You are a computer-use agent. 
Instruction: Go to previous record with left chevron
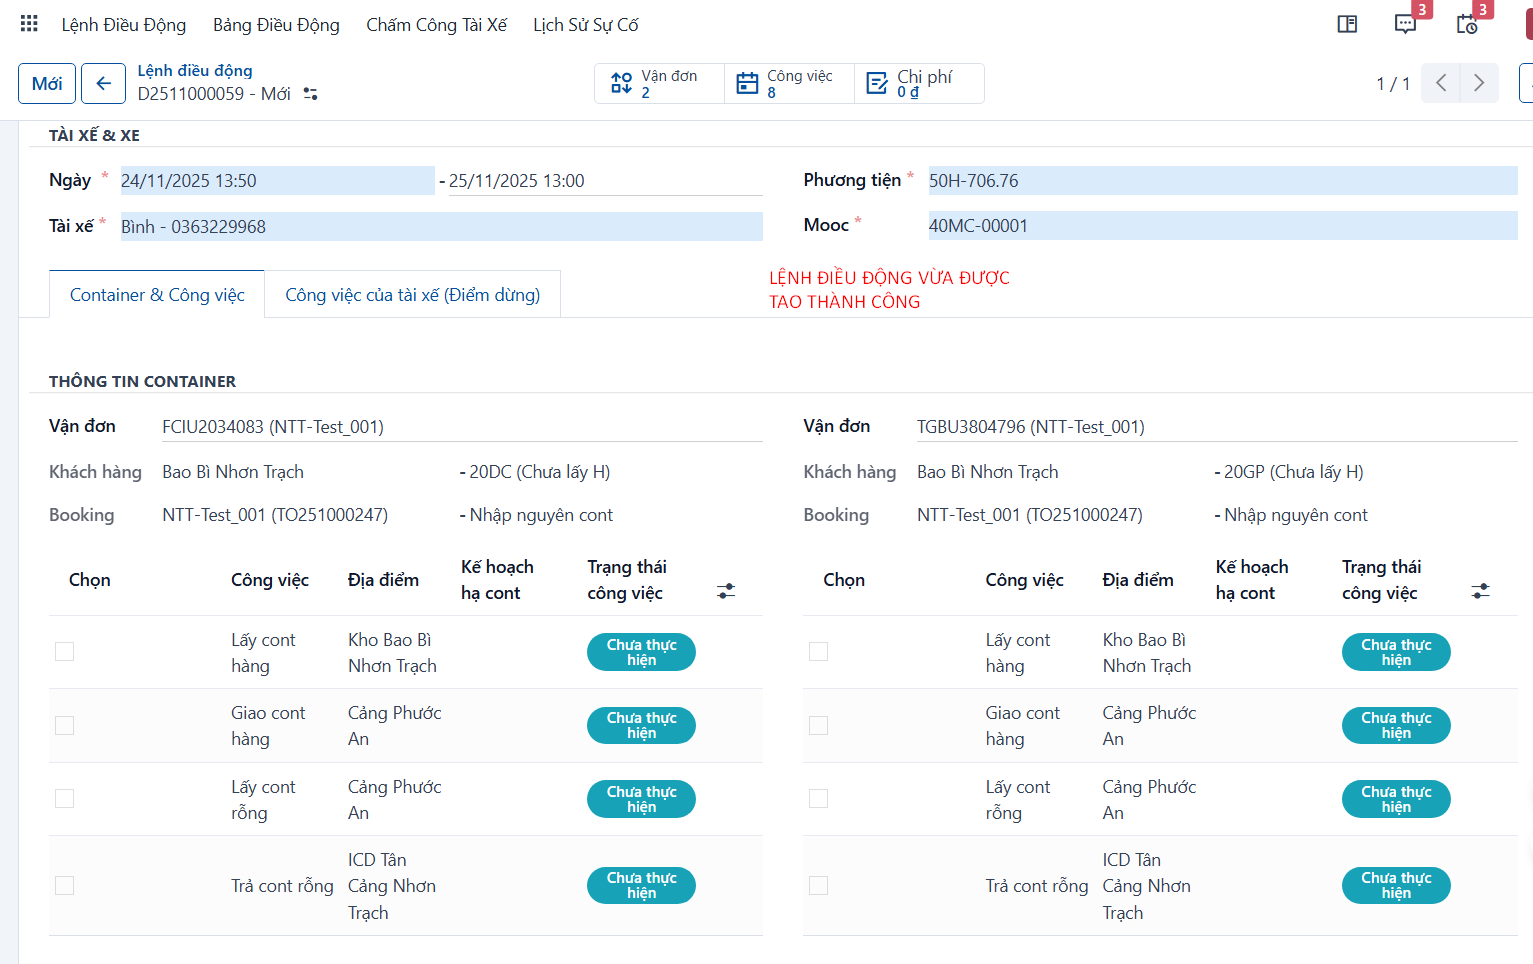(1441, 83)
